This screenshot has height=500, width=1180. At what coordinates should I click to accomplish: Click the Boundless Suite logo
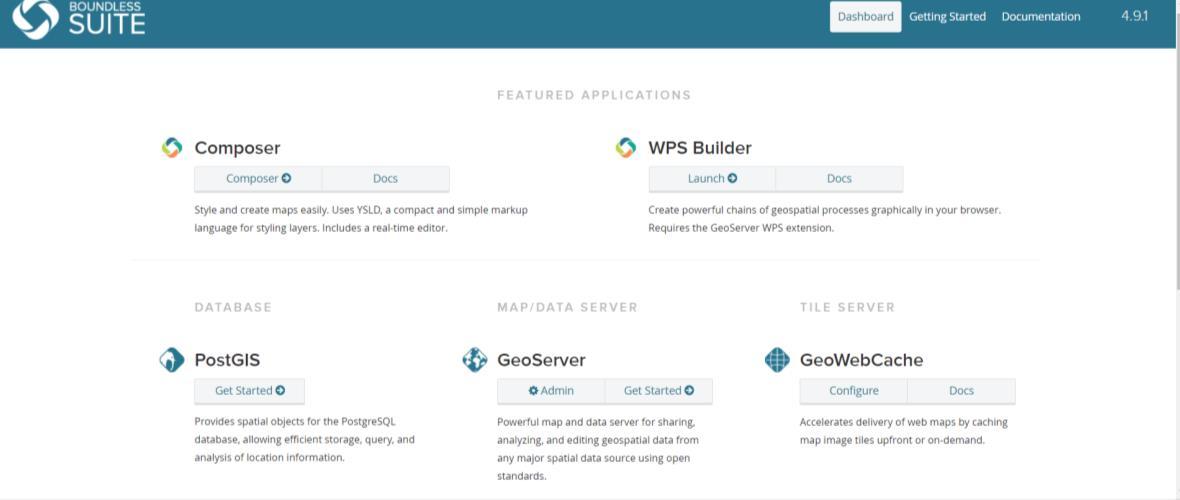pos(79,18)
